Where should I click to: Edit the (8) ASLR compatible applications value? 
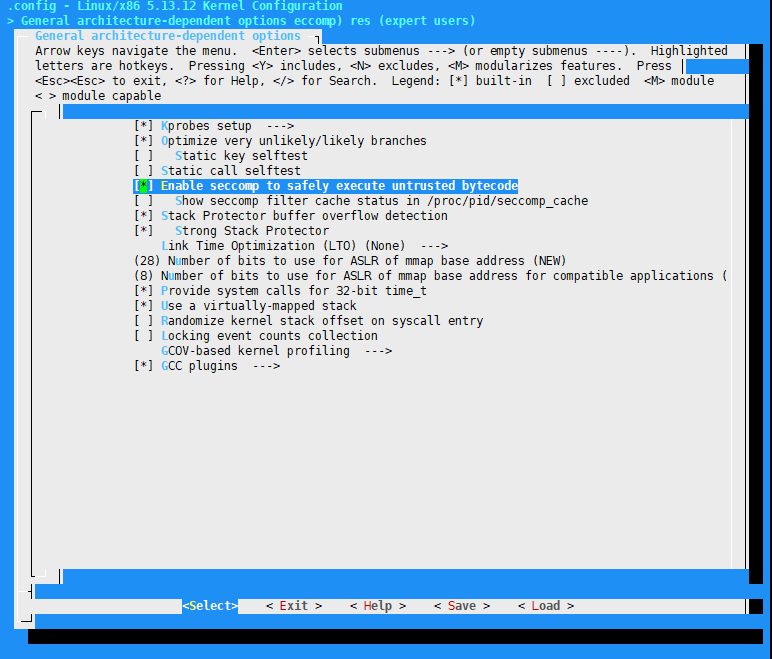pos(143,276)
